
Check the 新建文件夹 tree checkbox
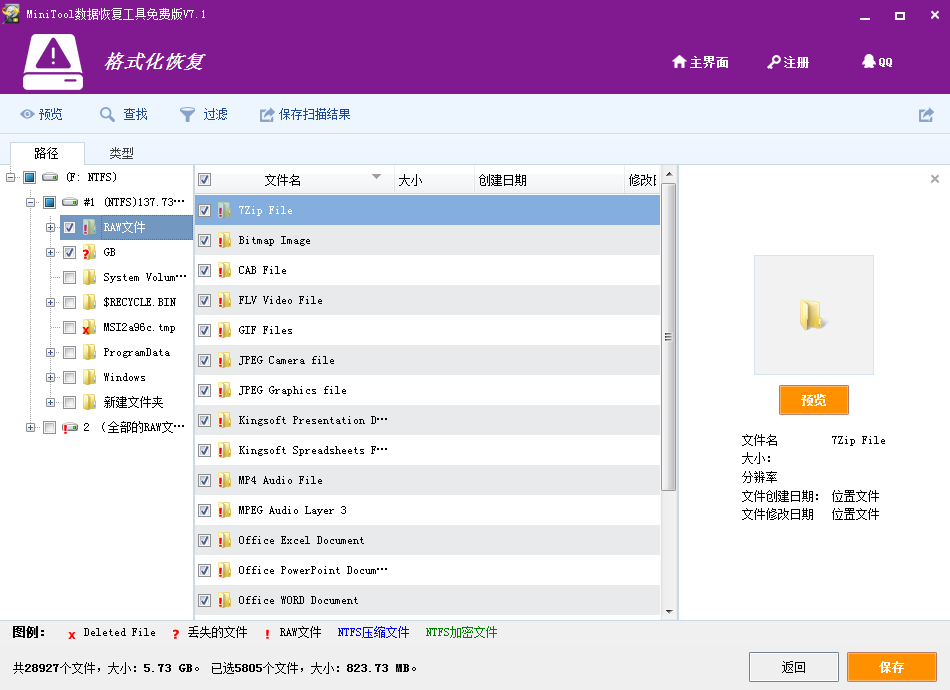70,402
